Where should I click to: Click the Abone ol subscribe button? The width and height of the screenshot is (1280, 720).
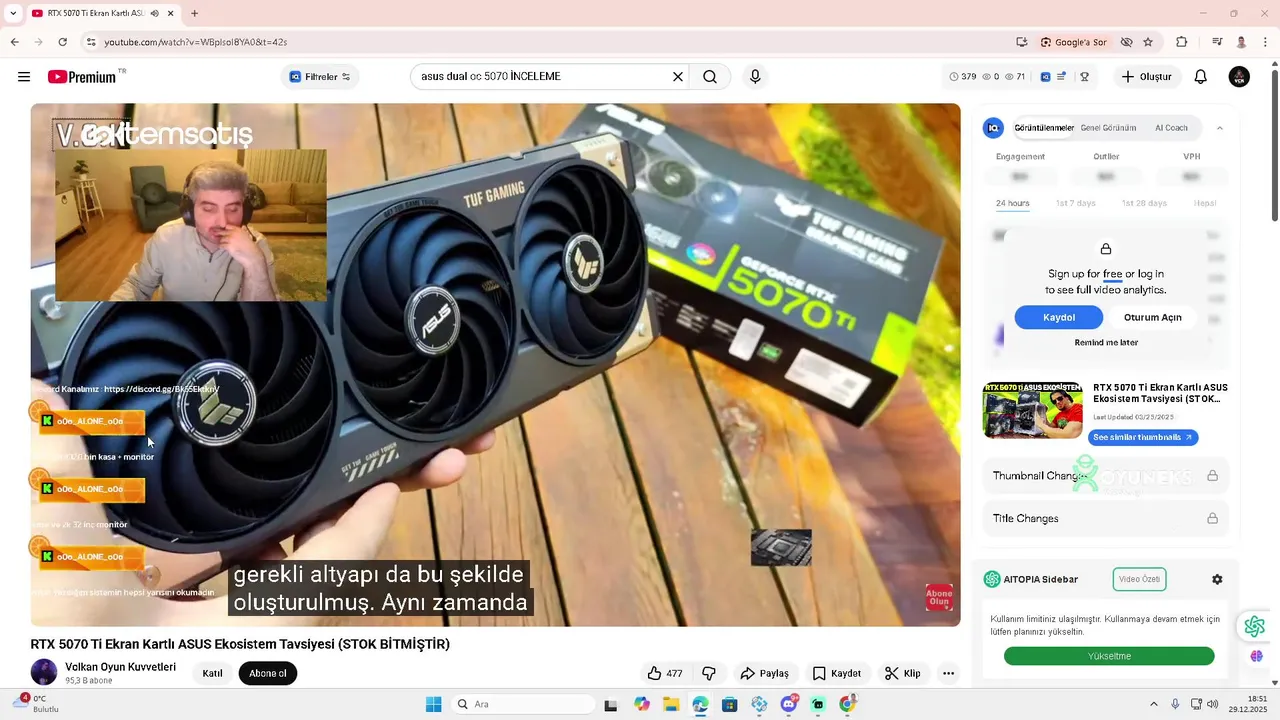pyautogui.click(x=268, y=673)
